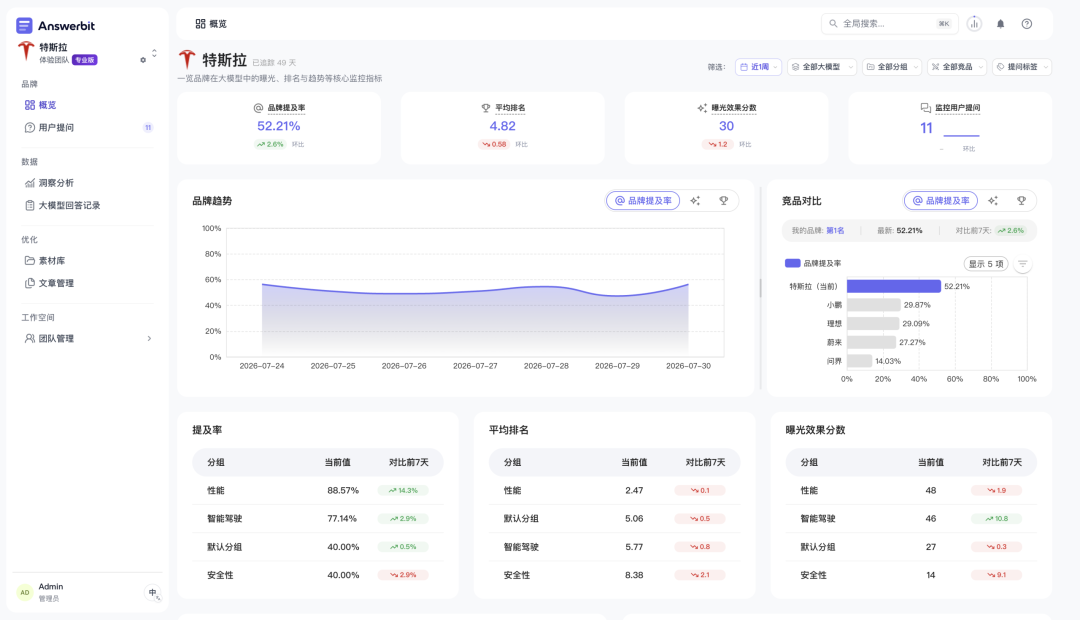The height and width of the screenshot is (620, 1080).
Task: Expand the Tesla workspace switcher arrows
Action: coord(154,52)
